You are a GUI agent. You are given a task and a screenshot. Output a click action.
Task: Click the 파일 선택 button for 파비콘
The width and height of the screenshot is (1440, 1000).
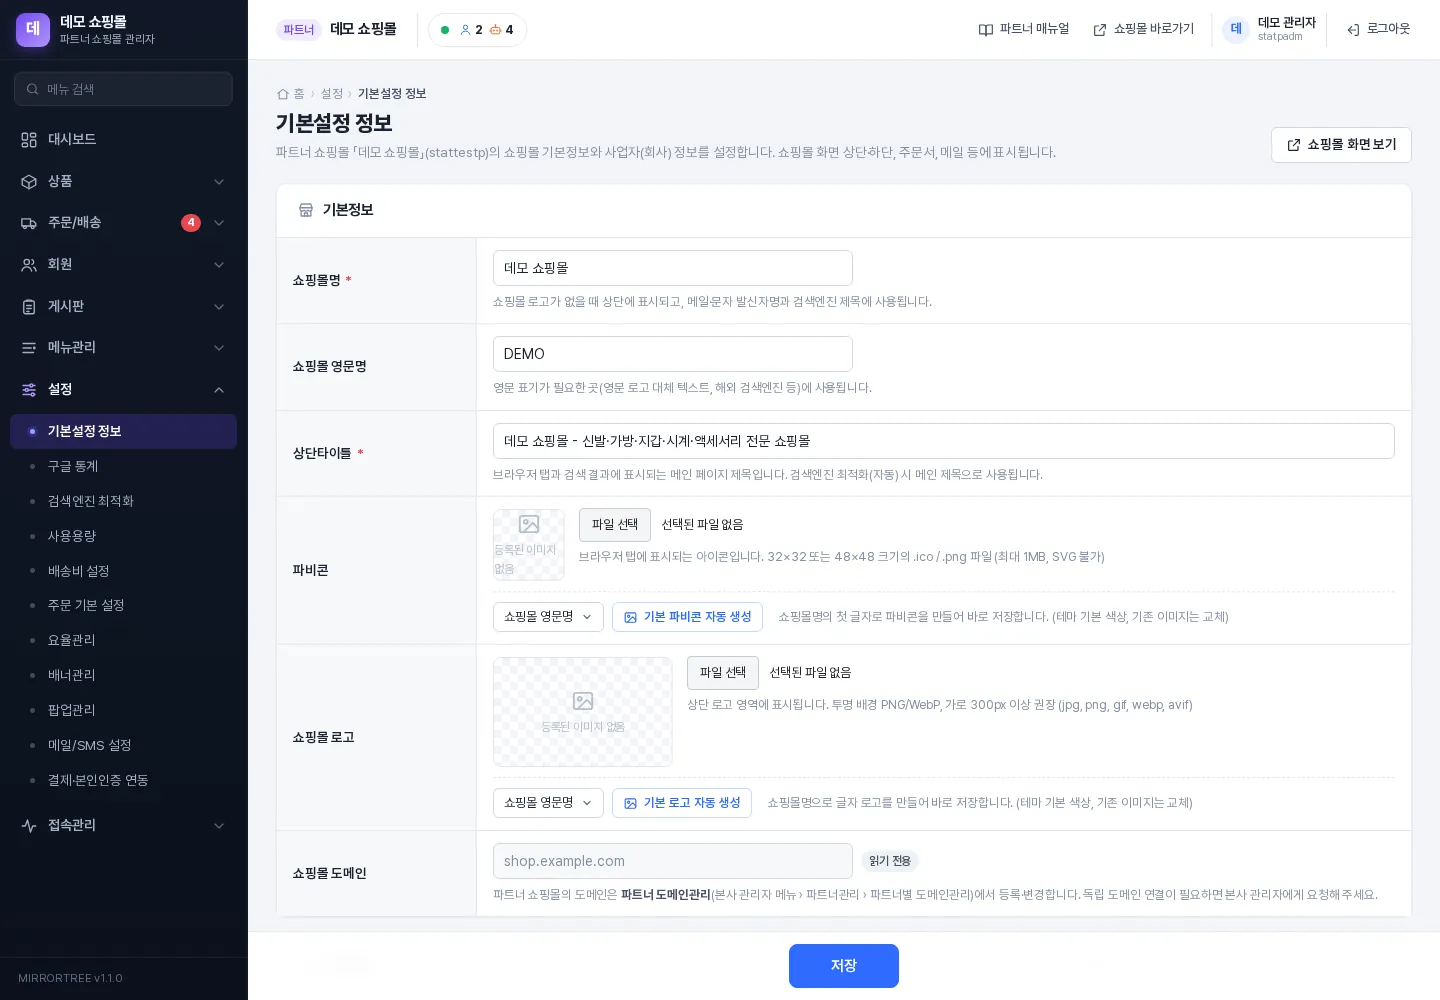coord(615,525)
